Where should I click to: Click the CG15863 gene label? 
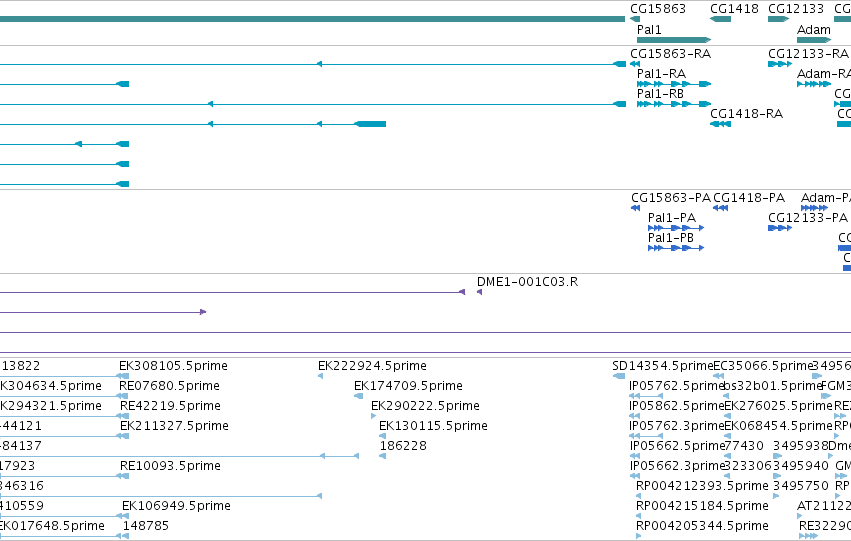(x=658, y=9)
